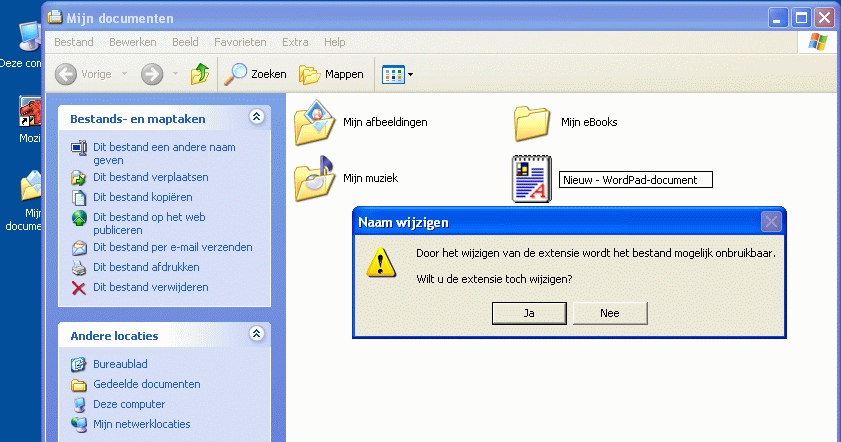The width and height of the screenshot is (841, 442).
Task: Click the Mozilla desktop shortcut icon
Action: tap(30, 112)
